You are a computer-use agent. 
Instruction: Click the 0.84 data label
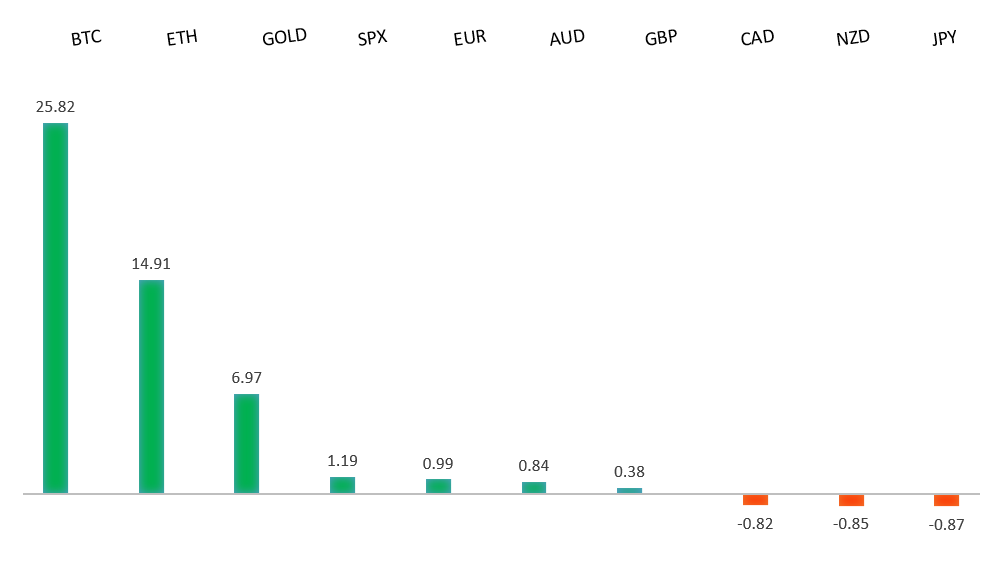click(534, 465)
